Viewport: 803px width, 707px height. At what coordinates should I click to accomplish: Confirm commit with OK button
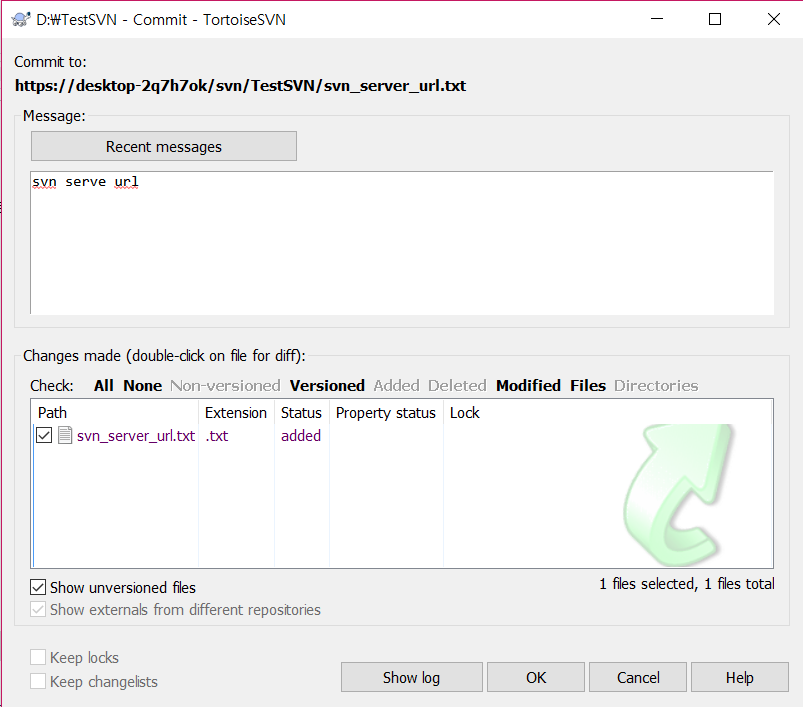pyautogui.click(x=536, y=677)
